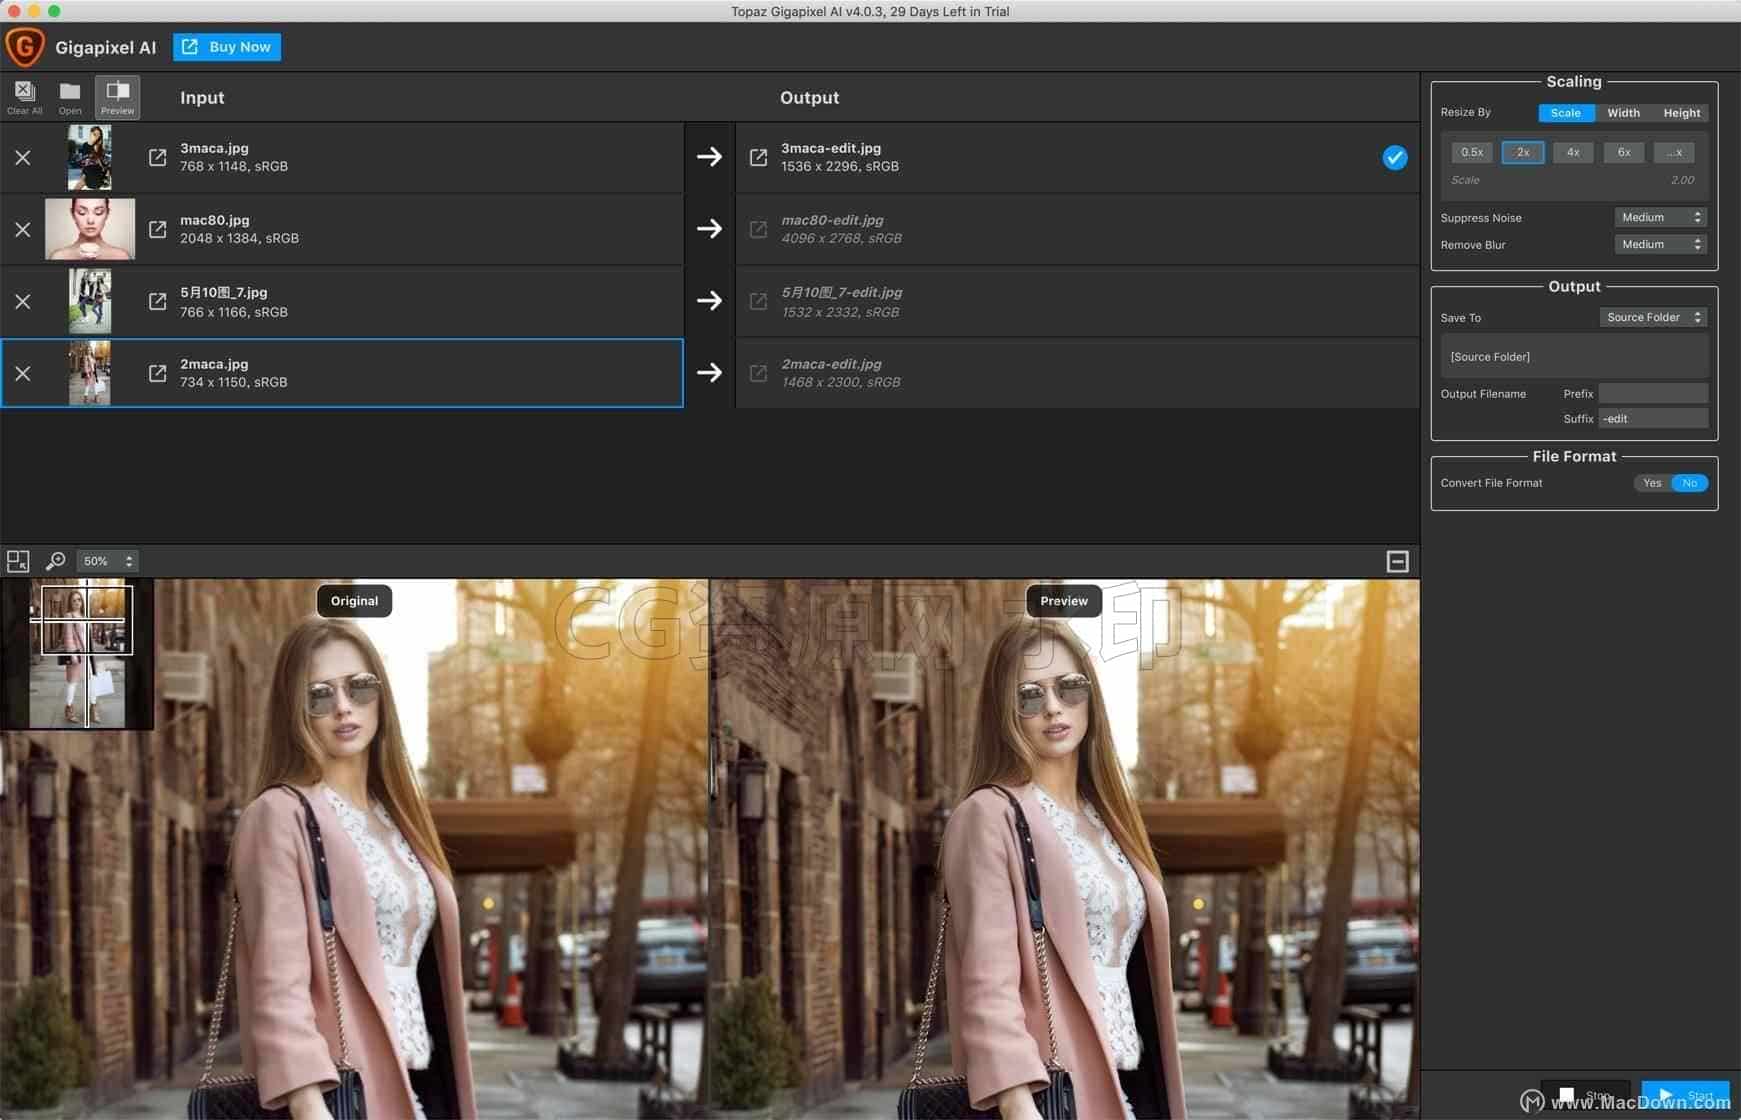Choose the 6x scale option
The height and width of the screenshot is (1120, 1741).
[1624, 152]
